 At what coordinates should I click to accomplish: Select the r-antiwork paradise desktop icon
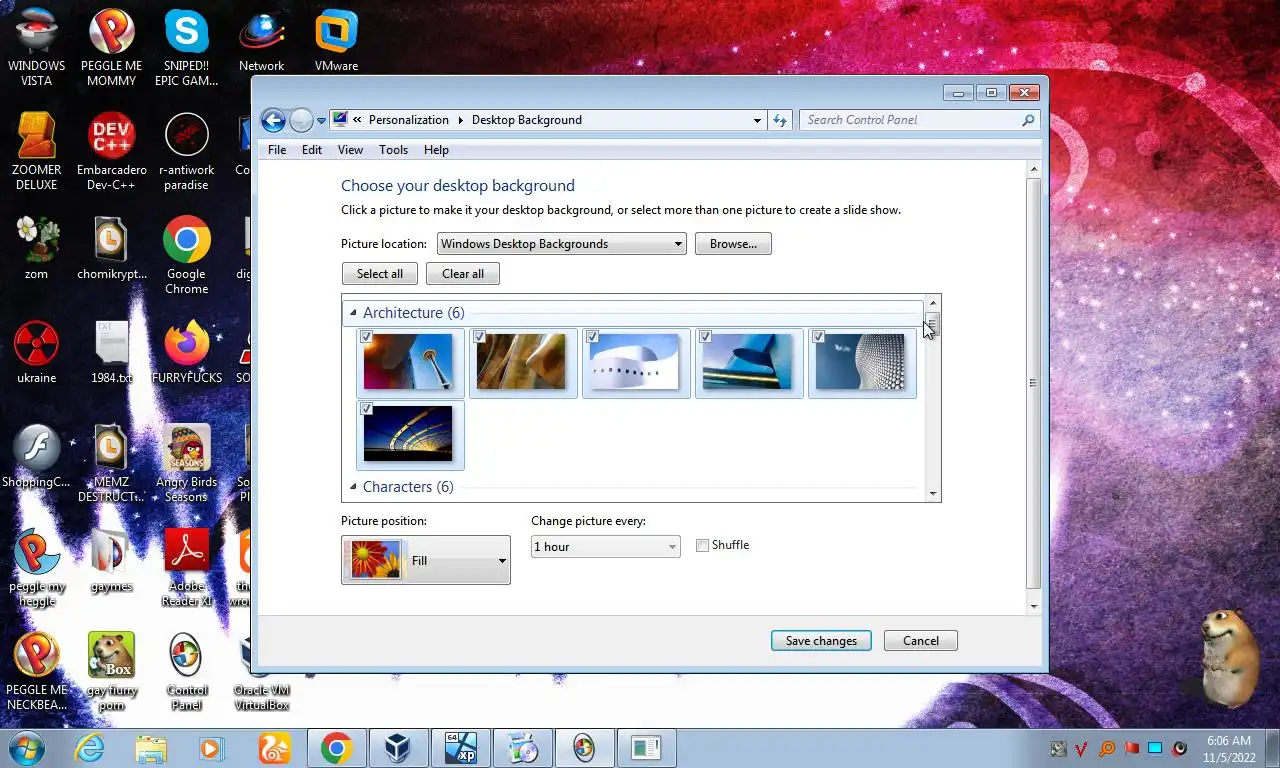tap(186, 150)
